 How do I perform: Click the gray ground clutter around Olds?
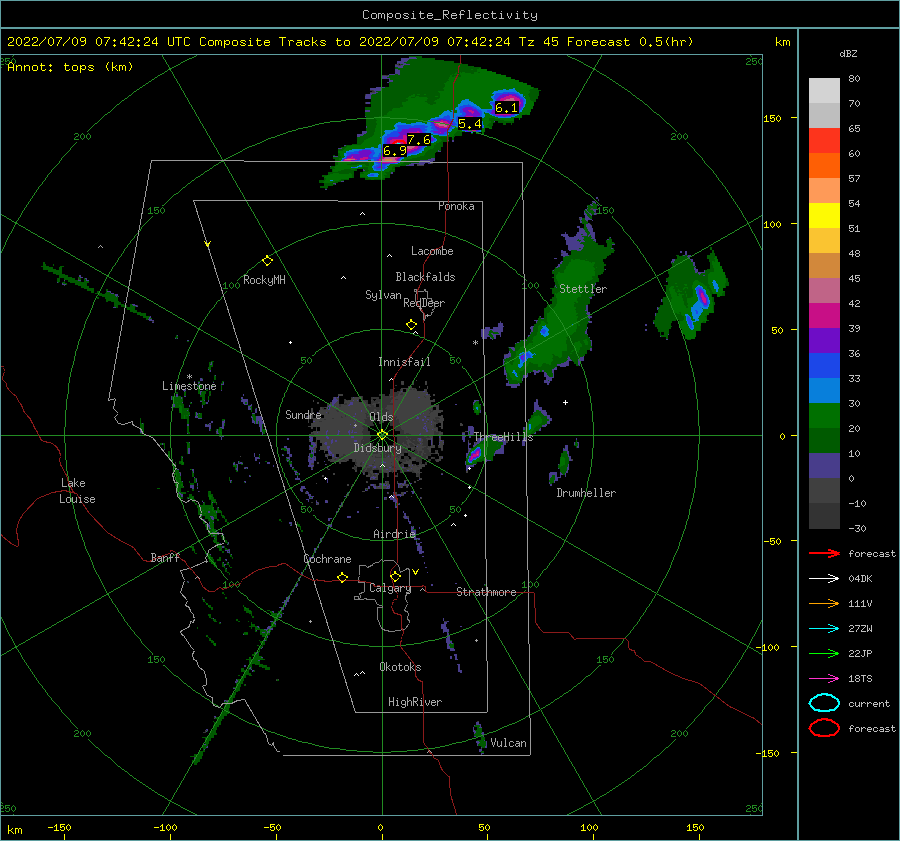(x=379, y=433)
